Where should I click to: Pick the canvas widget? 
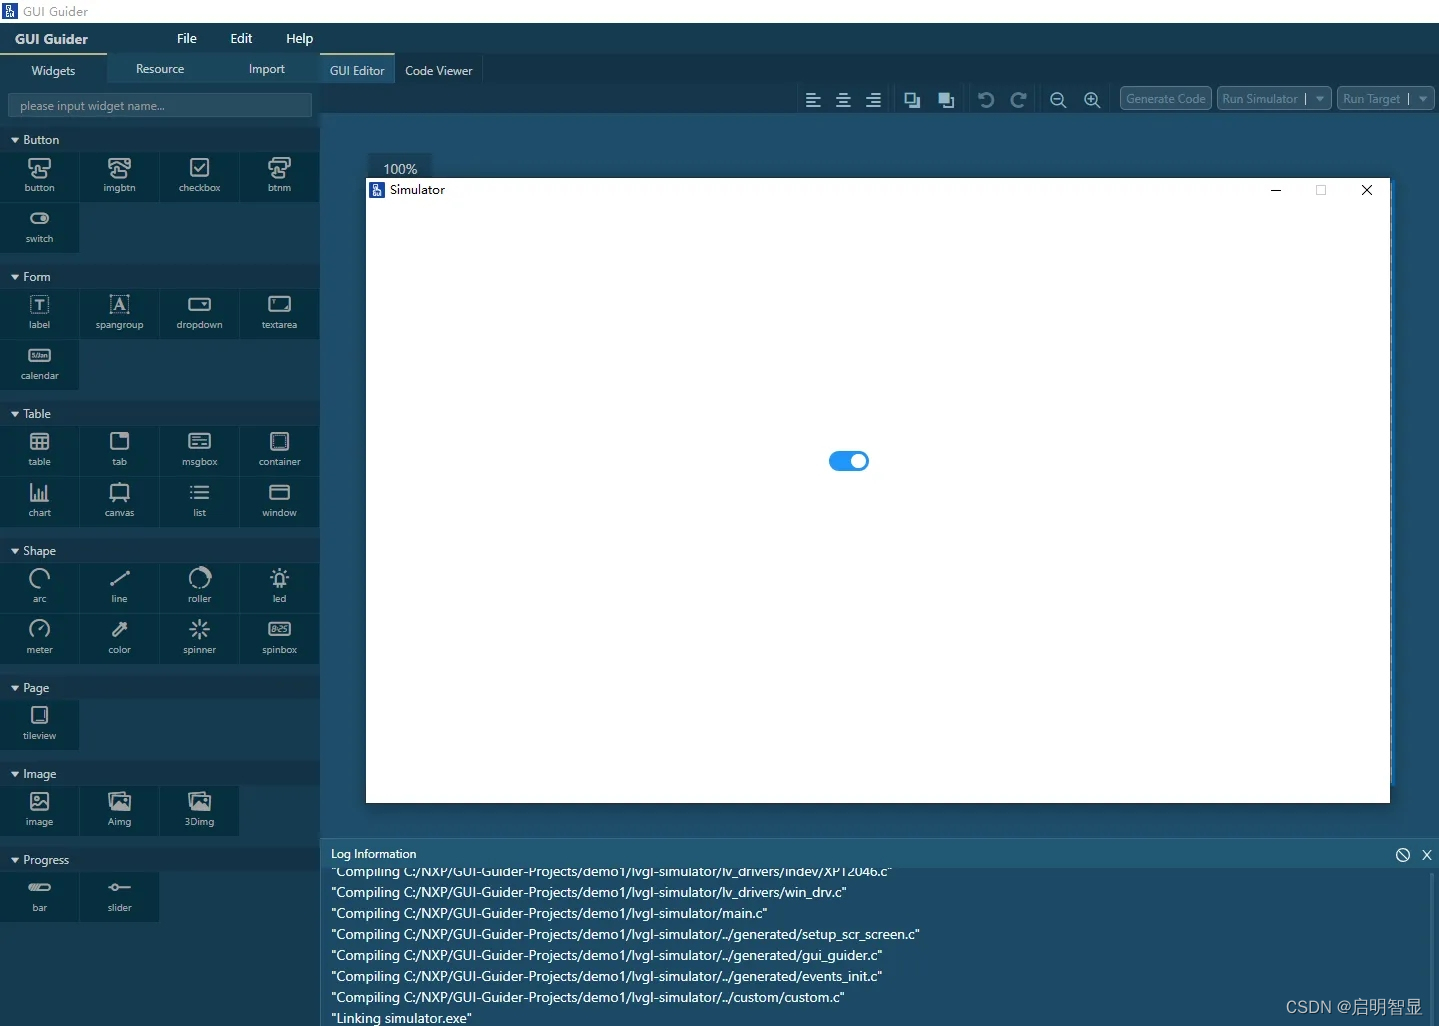click(x=119, y=500)
